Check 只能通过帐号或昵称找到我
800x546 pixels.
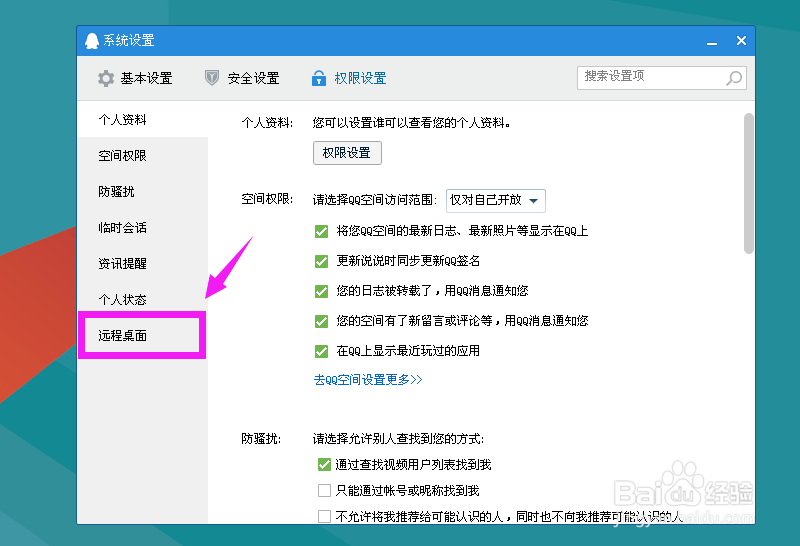click(324, 490)
